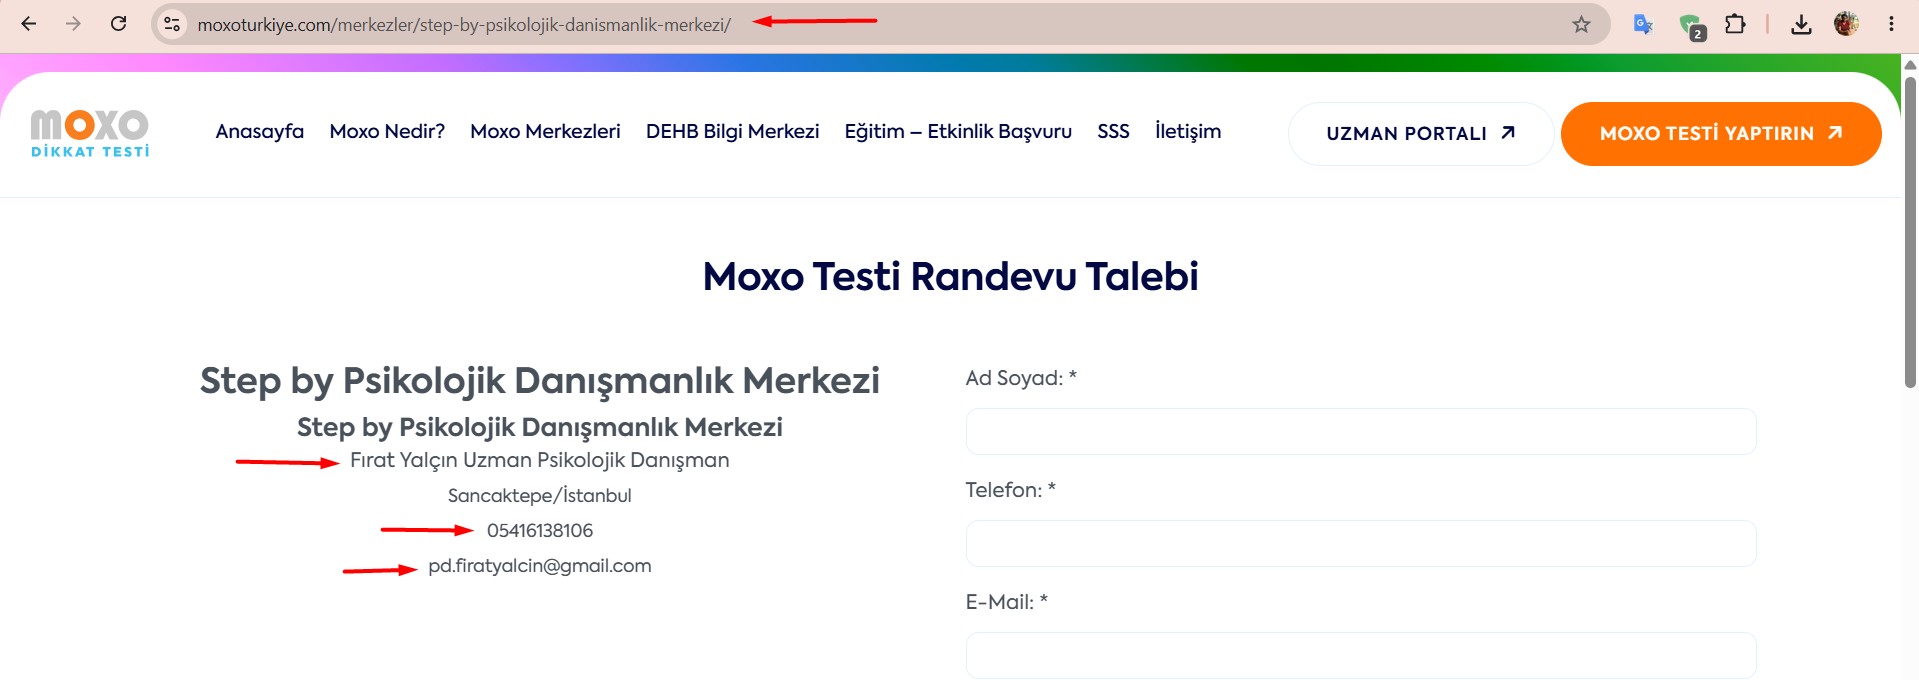Click the browser forward arrow
The width and height of the screenshot is (1919, 680).
click(x=73, y=24)
